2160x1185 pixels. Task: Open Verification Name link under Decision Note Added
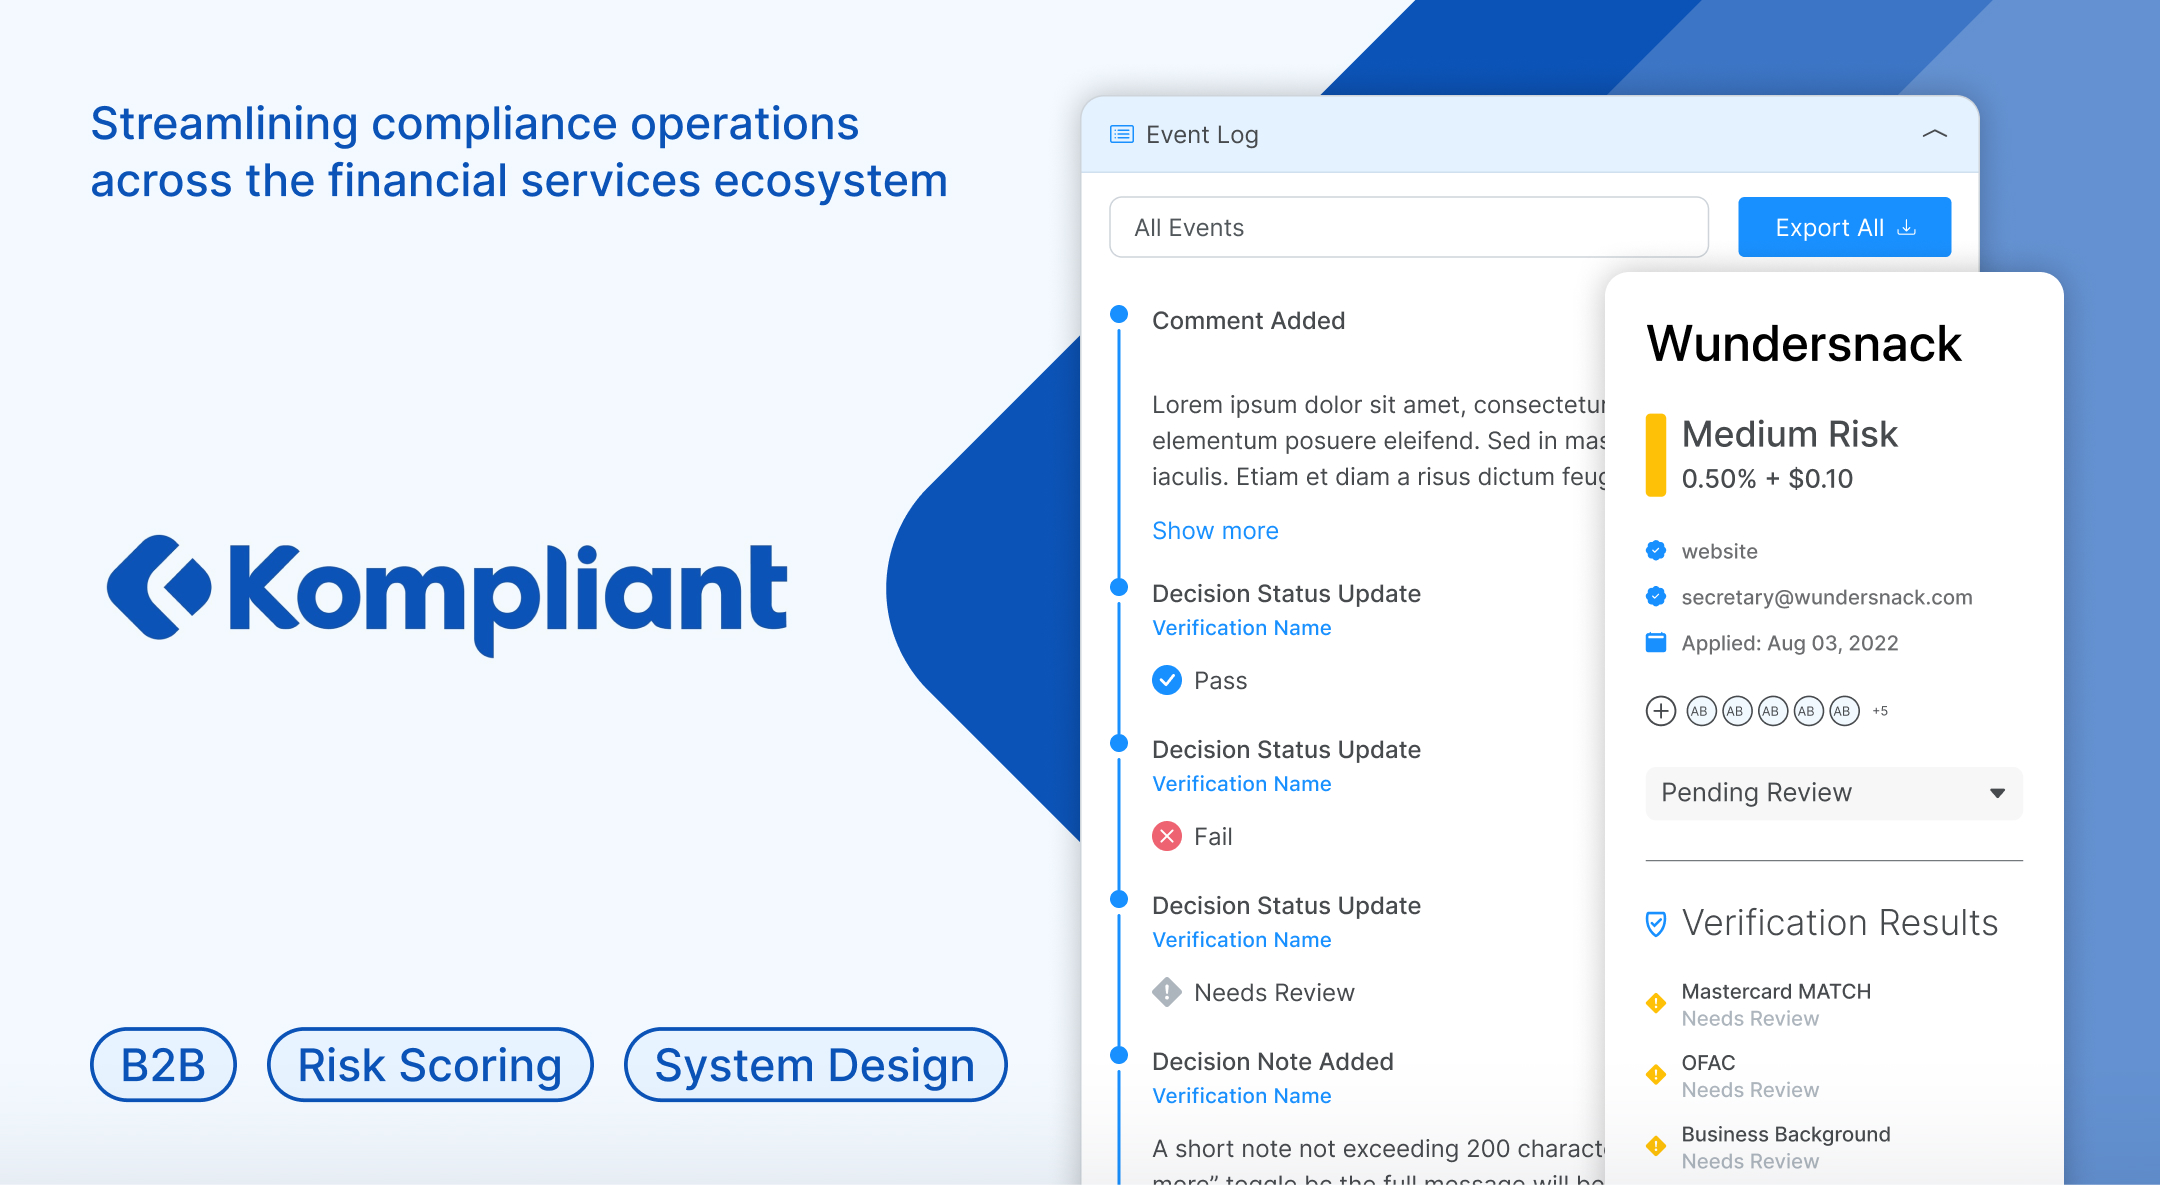point(1241,1096)
